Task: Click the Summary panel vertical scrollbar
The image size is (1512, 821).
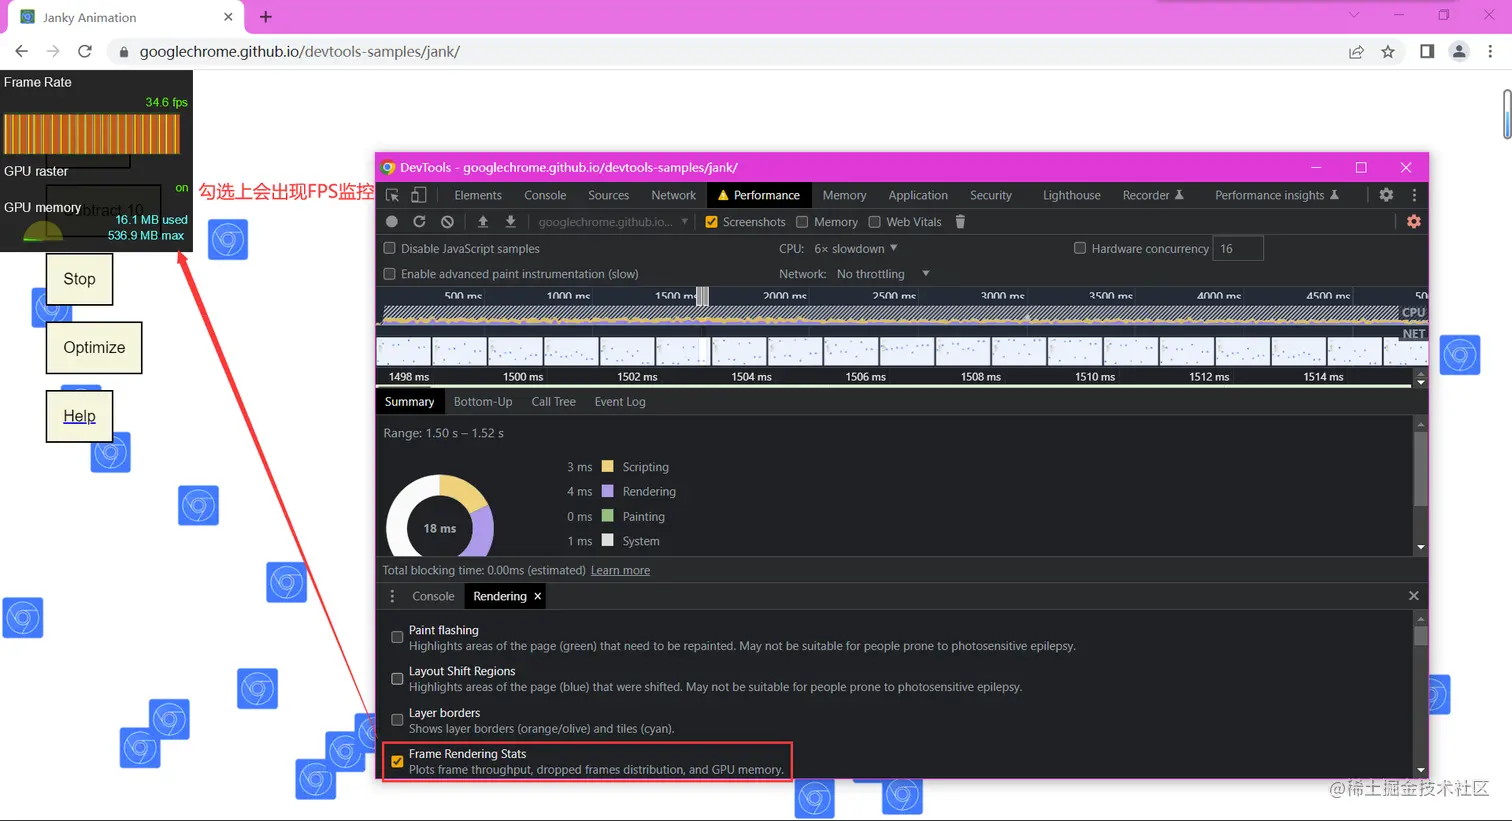Action: click(x=1421, y=470)
